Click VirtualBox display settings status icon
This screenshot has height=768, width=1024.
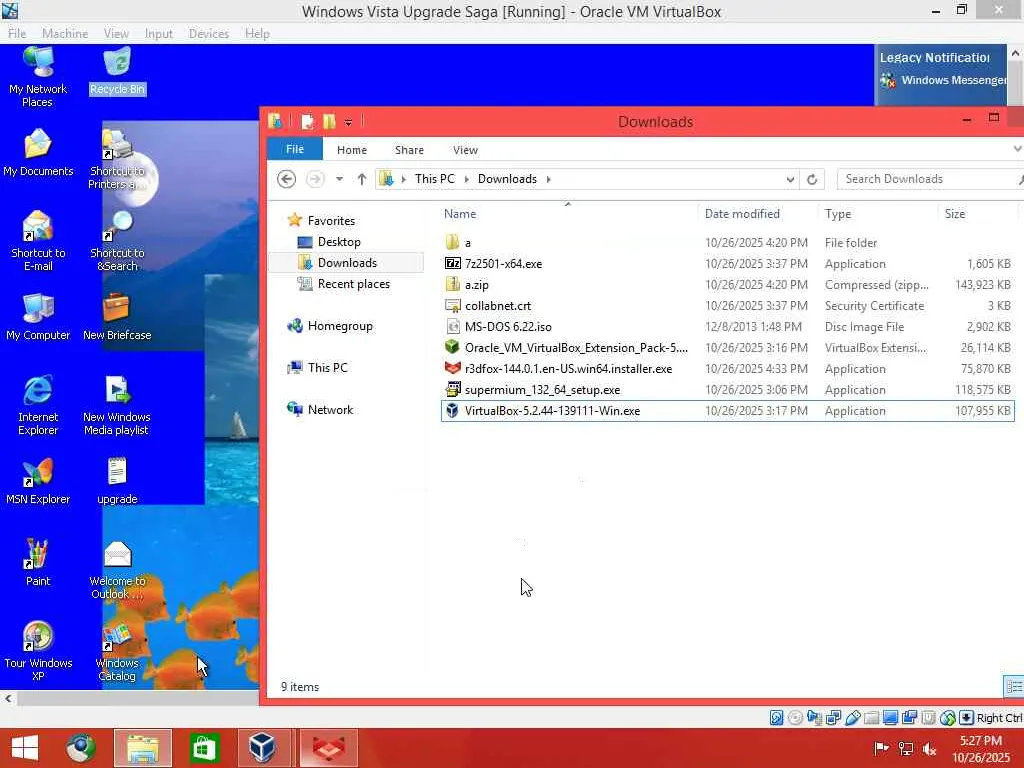(x=890, y=718)
